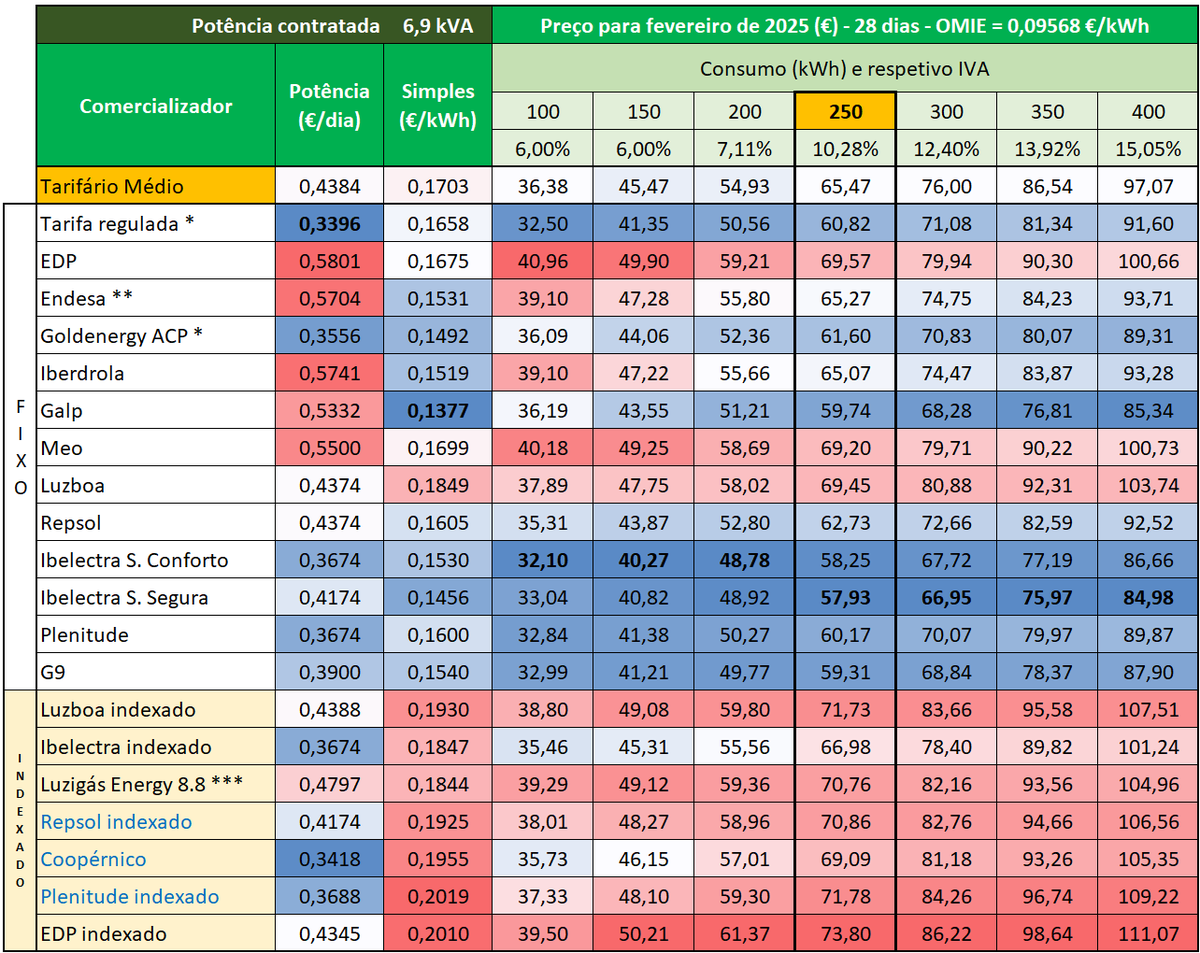The height and width of the screenshot is (953, 1200).
Task: Click the Luzboa fixed tariff cell
Action: click(156, 486)
